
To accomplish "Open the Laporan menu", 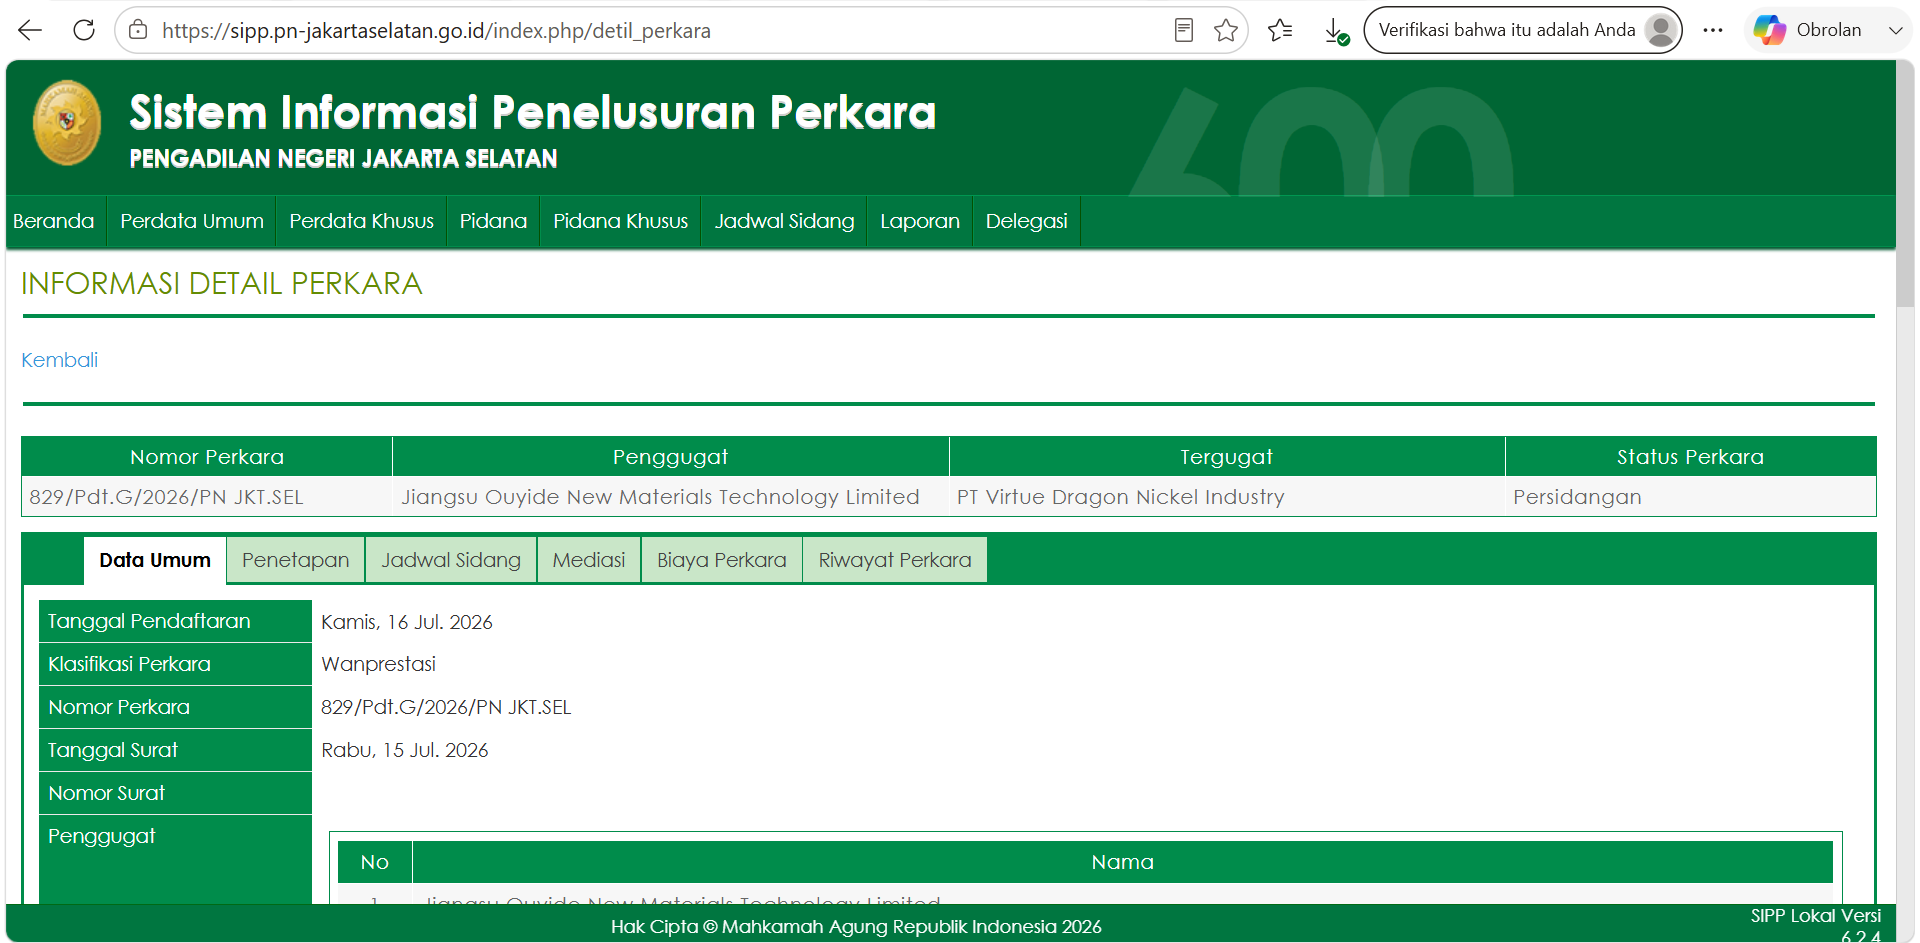I will point(920,221).
